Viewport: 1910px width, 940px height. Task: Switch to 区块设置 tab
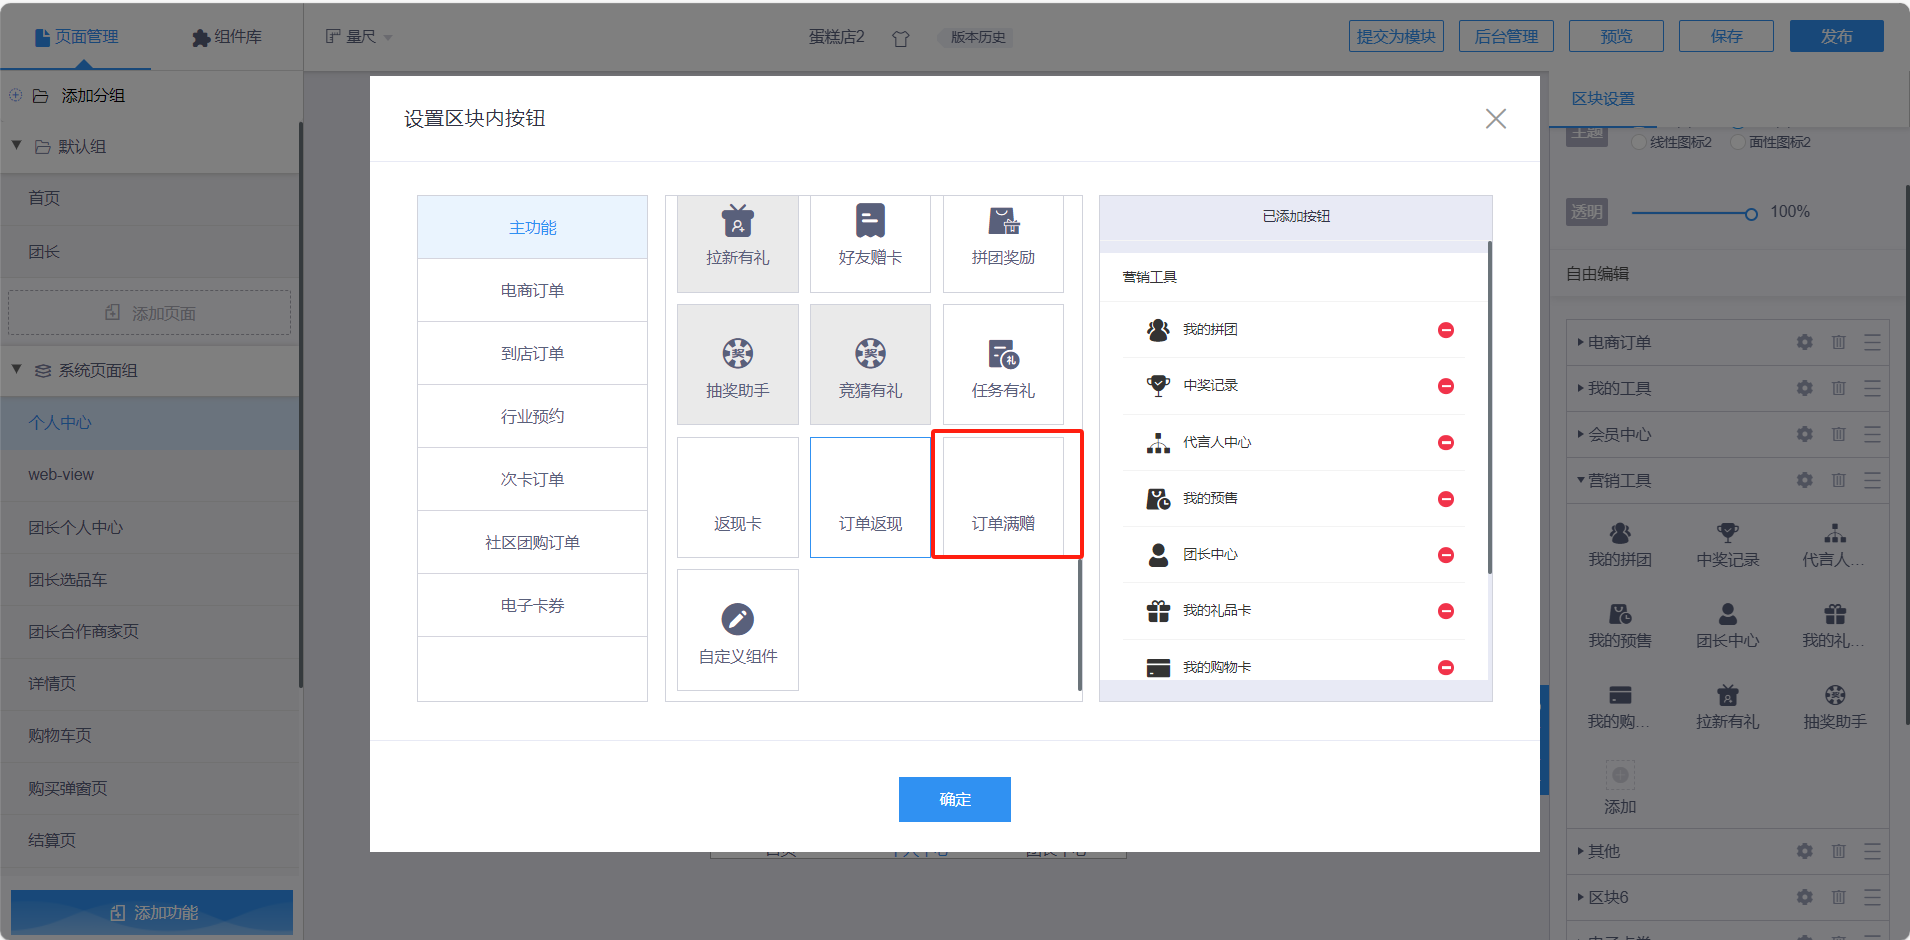1603,99
